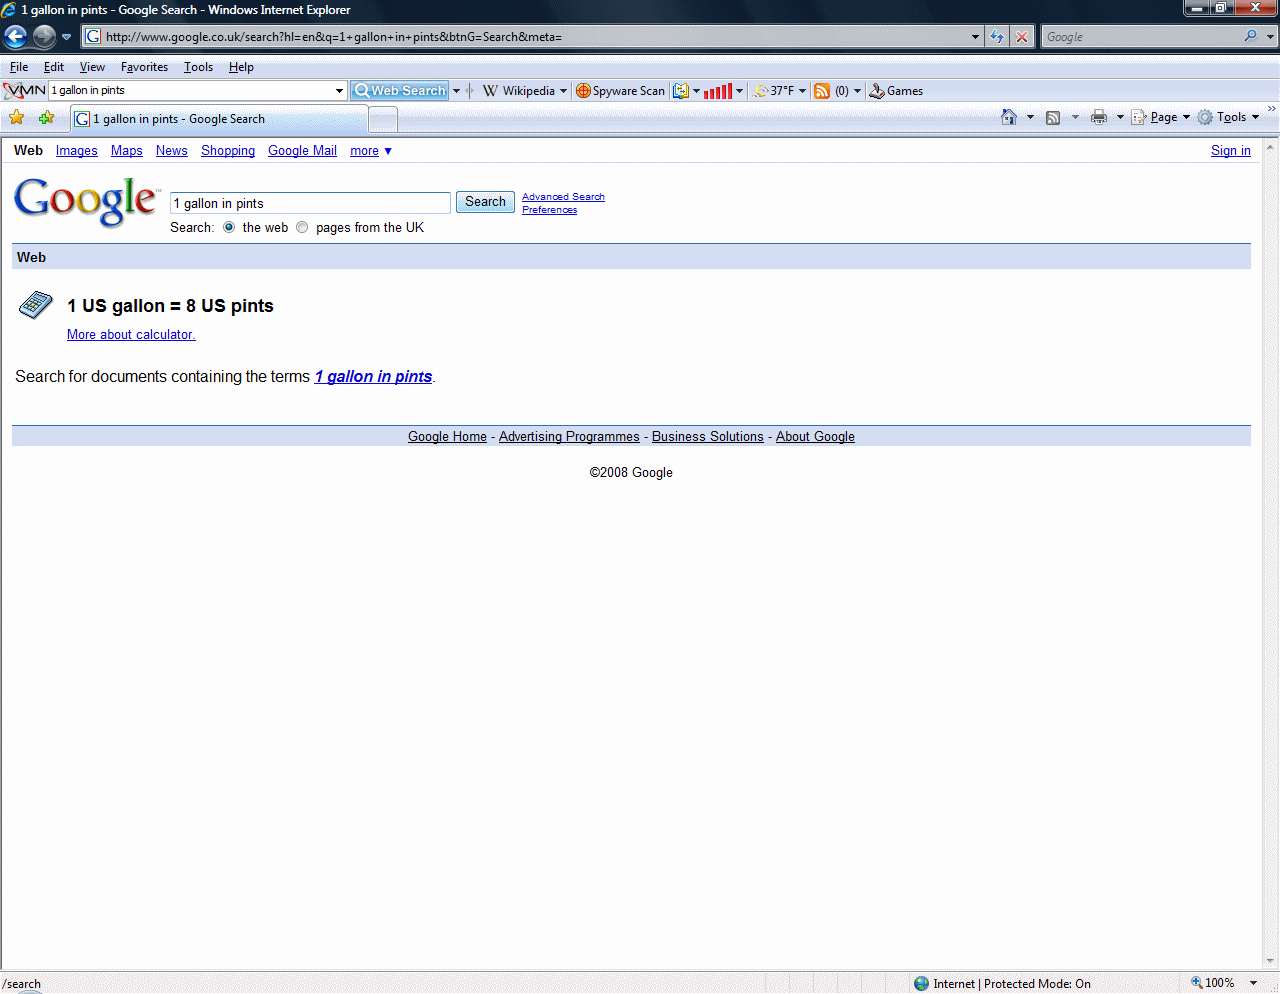Click the magnifier icon in the IE search box
This screenshot has width=1280, height=994.
[x=1250, y=36]
